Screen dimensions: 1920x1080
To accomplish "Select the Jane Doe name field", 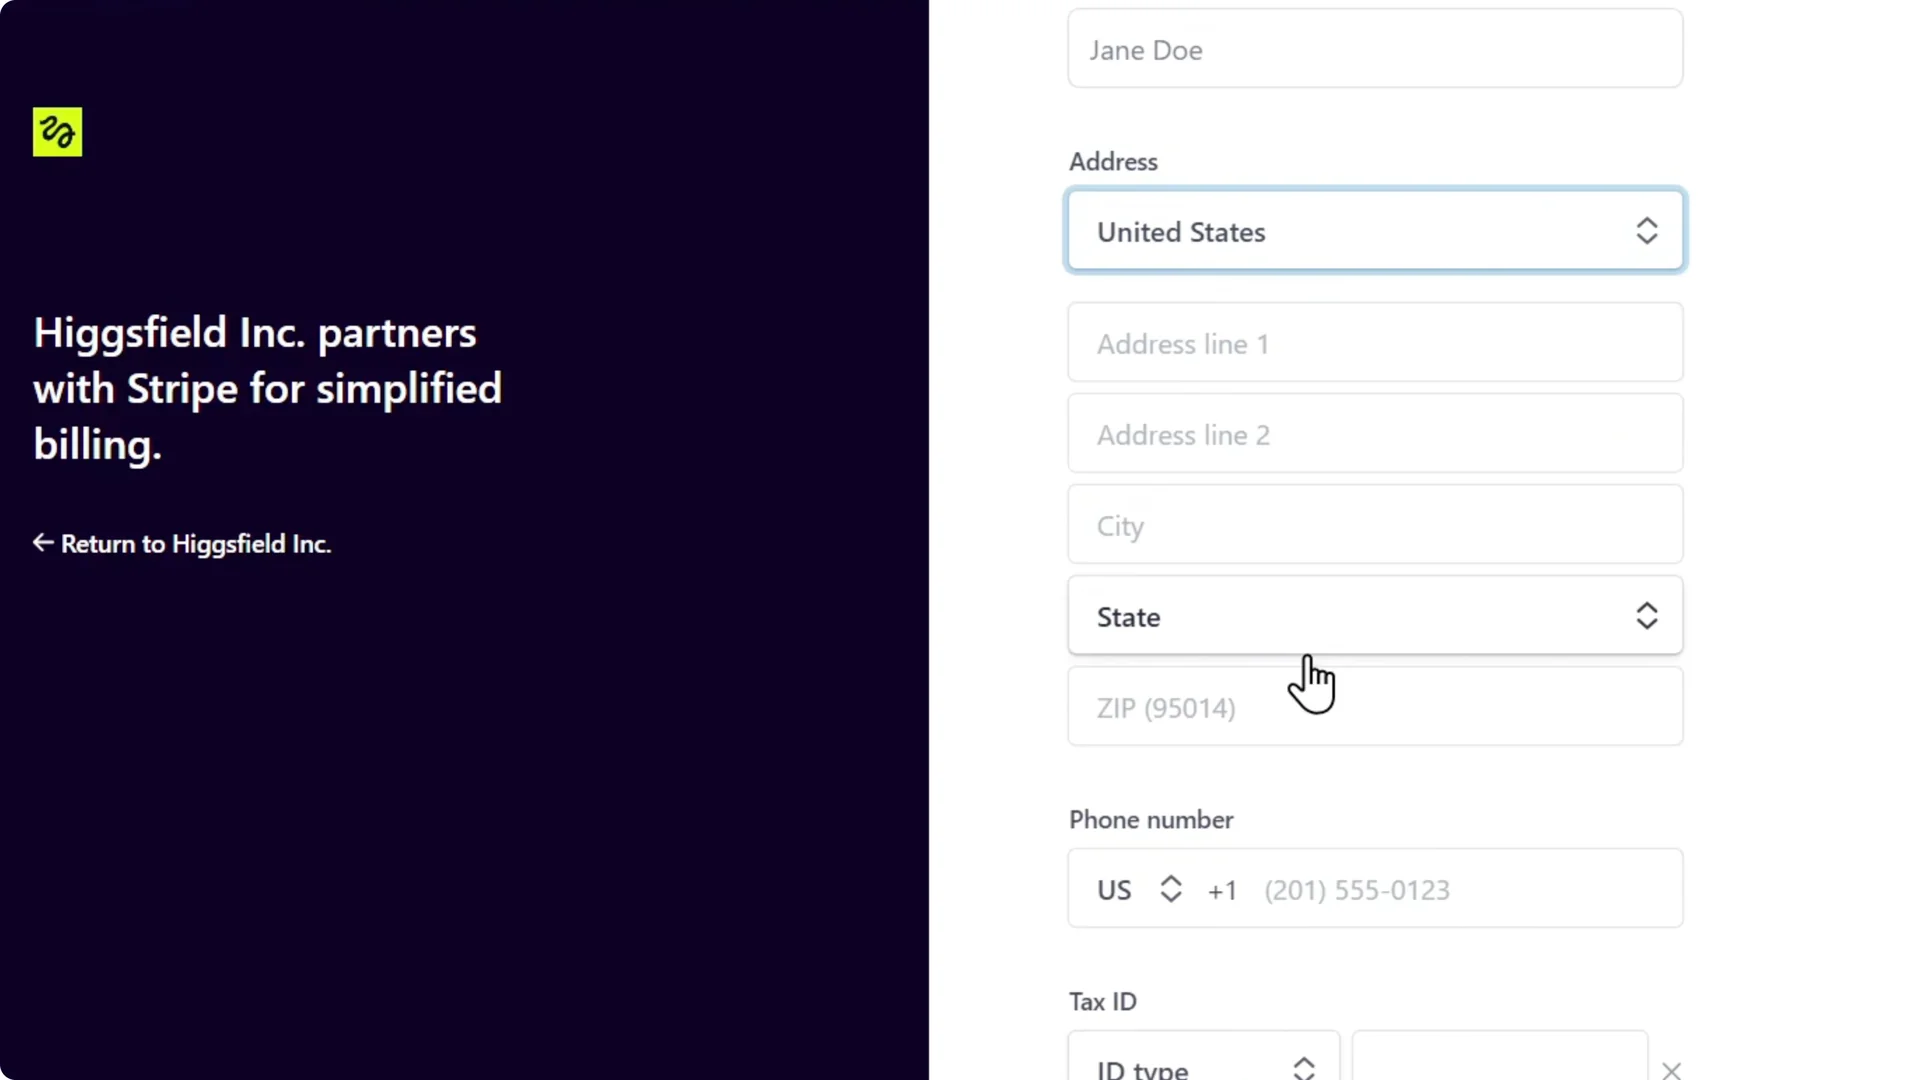I will (x=1374, y=48).
